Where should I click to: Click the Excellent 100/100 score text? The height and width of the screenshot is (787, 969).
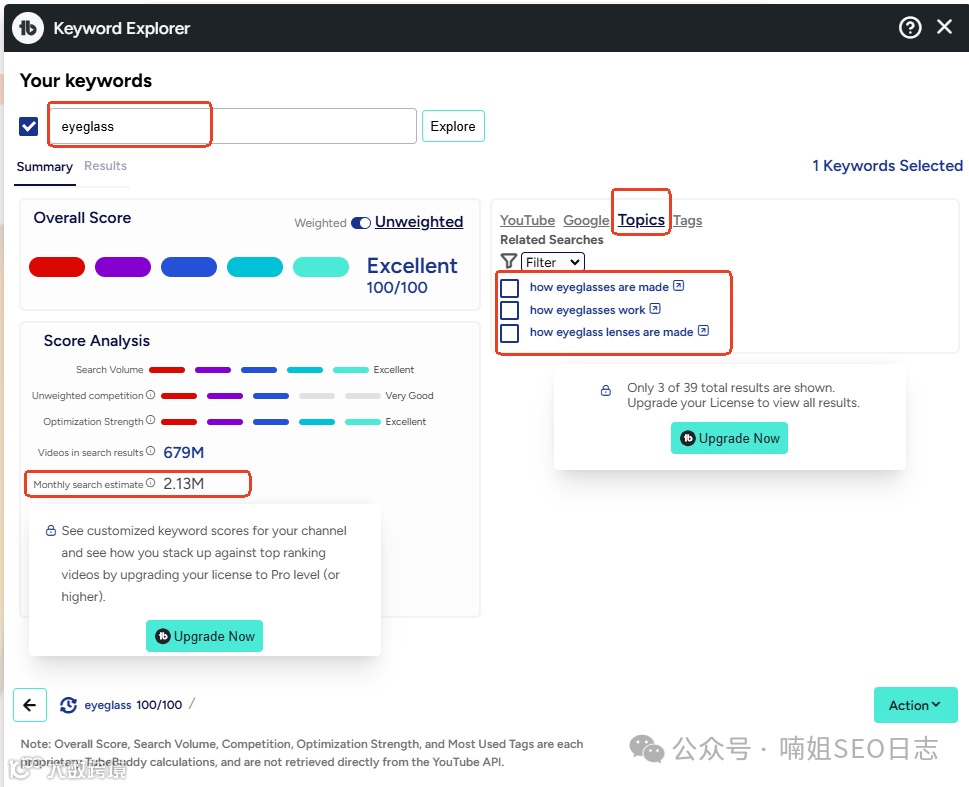tap(412, 276)
